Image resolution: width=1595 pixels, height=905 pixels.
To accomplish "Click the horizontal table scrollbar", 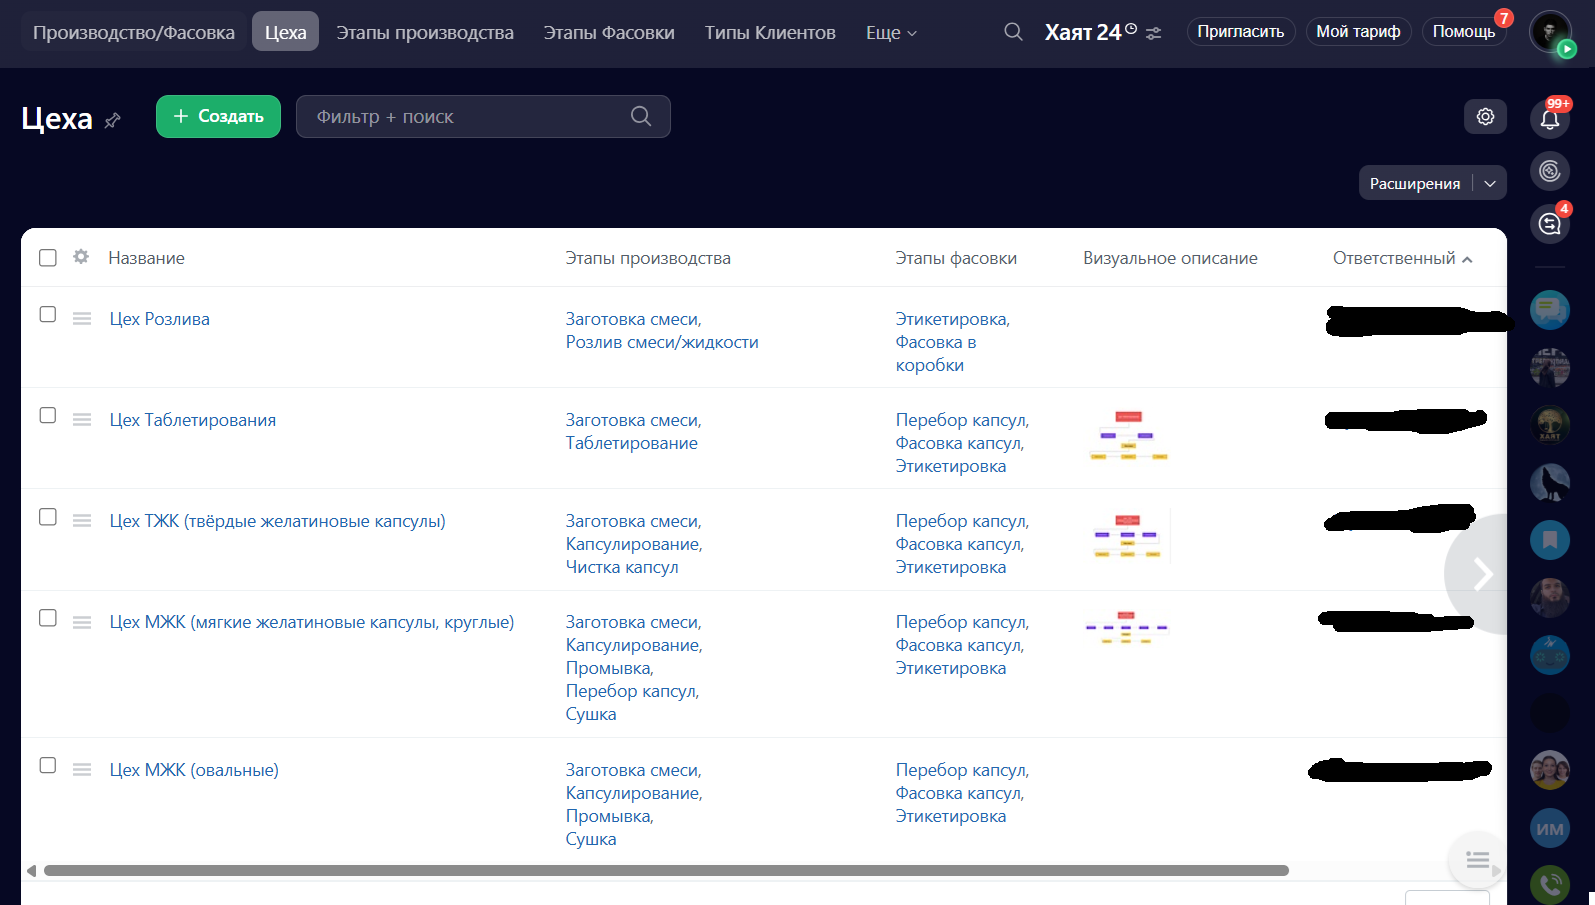I will pos(665,871).
